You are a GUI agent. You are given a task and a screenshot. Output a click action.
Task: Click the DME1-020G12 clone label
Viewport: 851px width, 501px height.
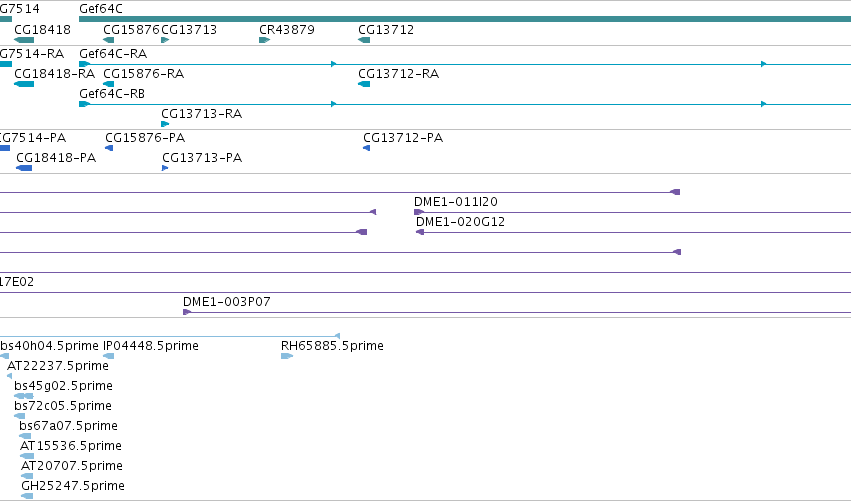(x=460, y=221)
